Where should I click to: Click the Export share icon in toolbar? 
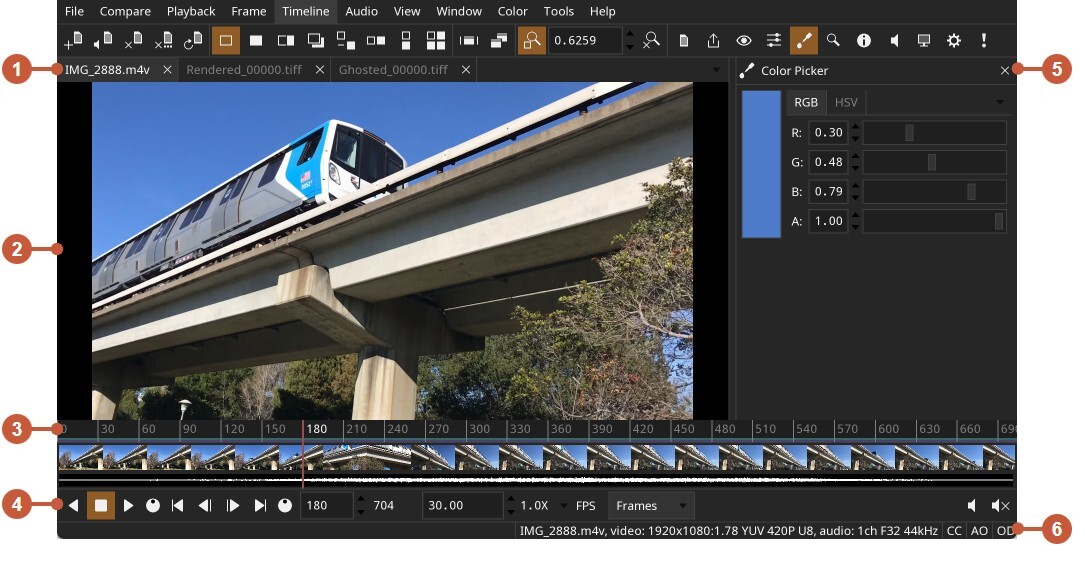(713, 41)
